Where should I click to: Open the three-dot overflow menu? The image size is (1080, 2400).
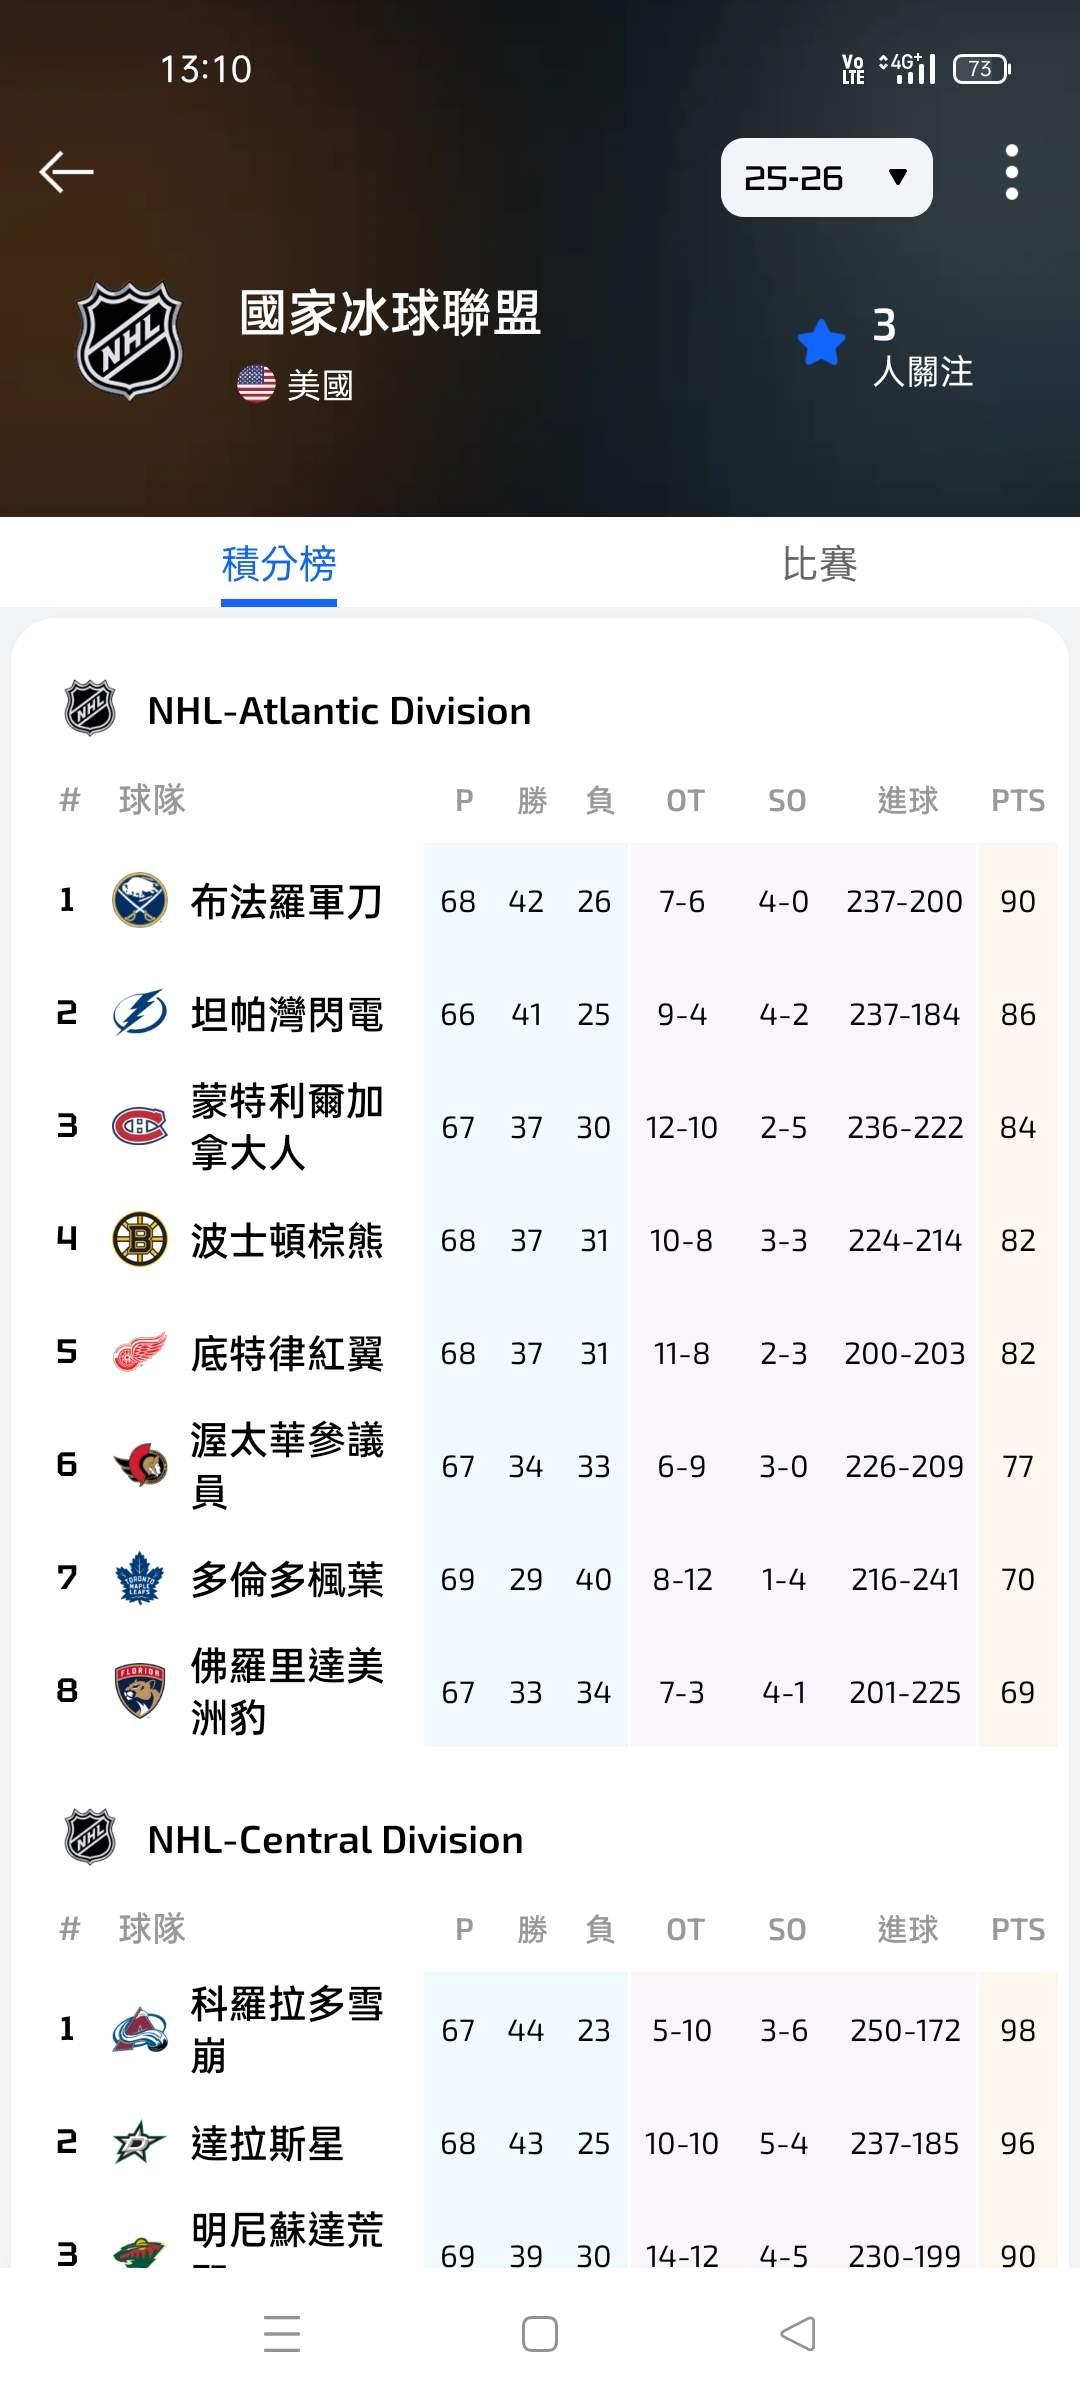pos(1011,172)
